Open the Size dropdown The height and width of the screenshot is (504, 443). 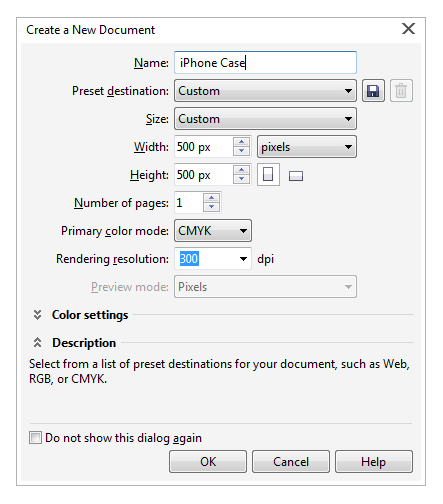click(265, 119)
